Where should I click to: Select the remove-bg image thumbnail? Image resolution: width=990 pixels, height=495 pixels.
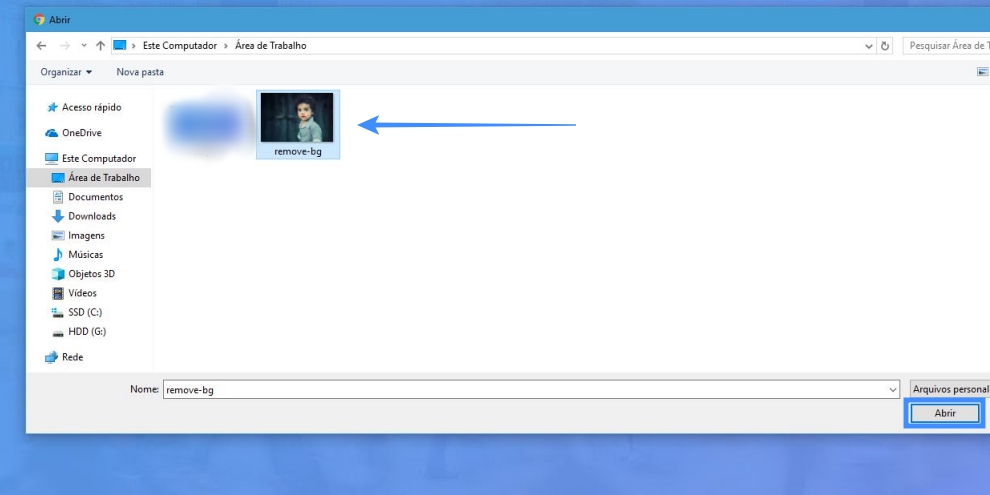pos(297,119)
